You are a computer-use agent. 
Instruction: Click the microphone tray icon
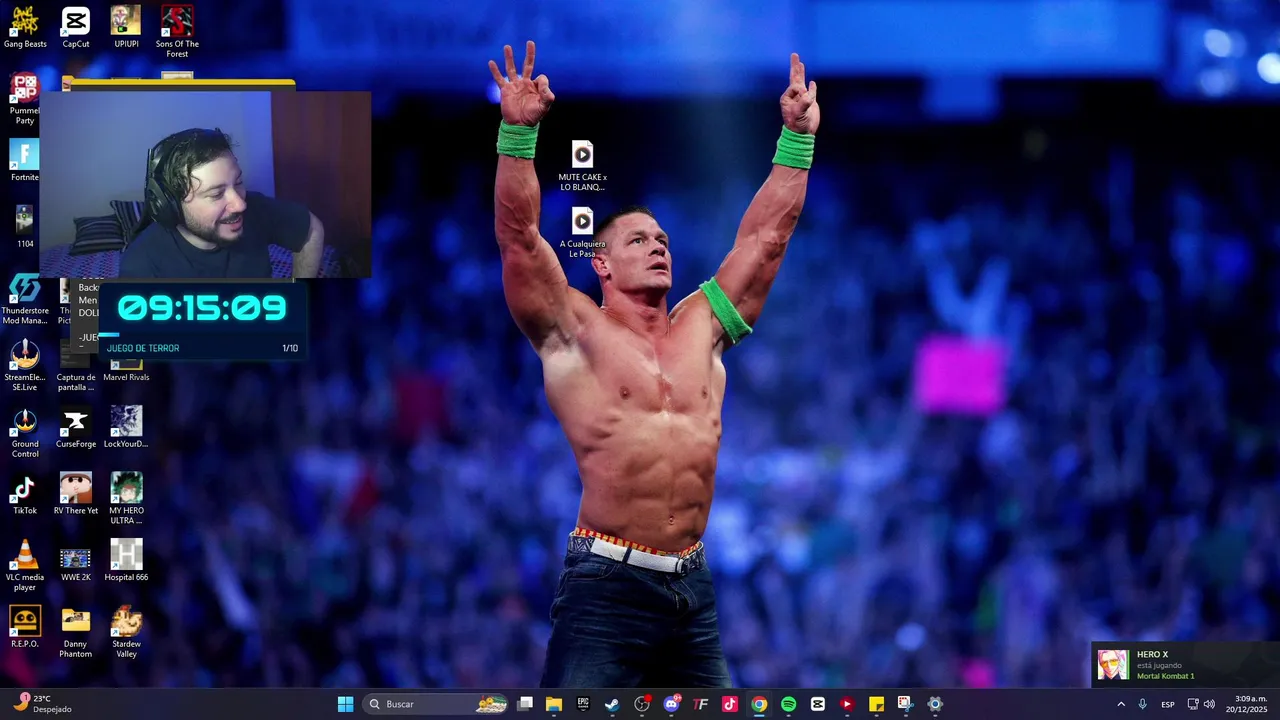tap(1142, 704)
